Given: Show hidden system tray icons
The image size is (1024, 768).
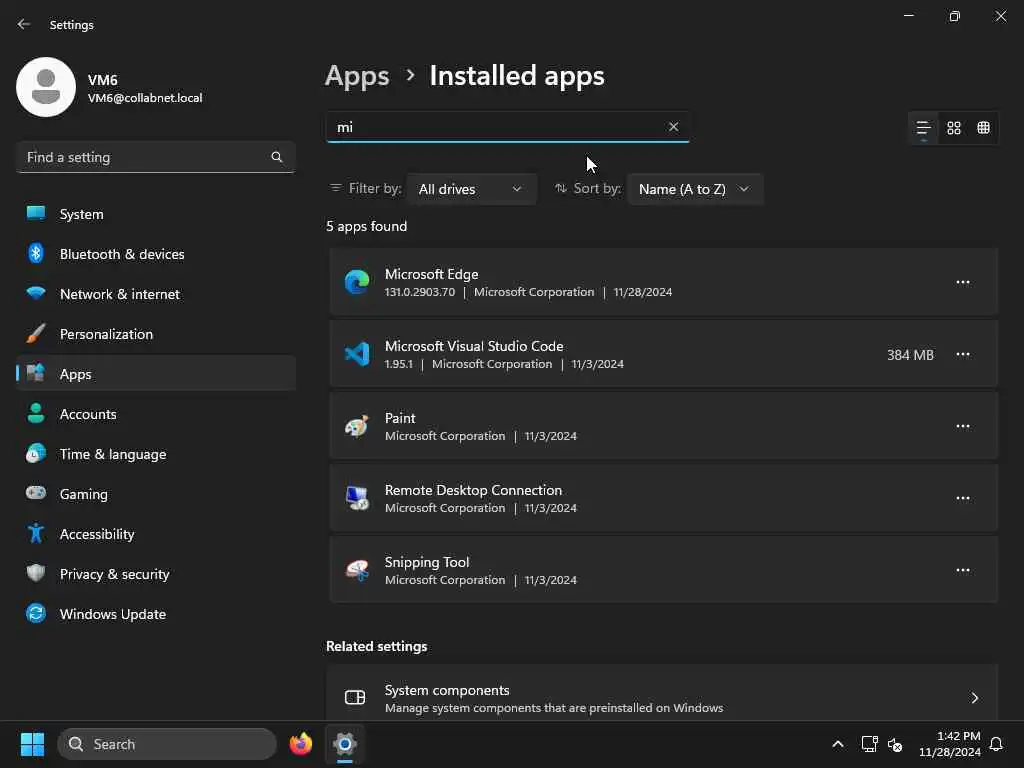Looking at the screenshot, I should tap(838, 744).
